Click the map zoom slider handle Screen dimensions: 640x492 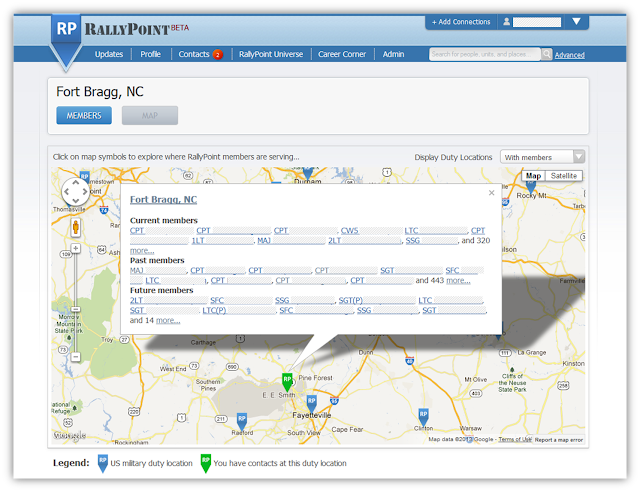[76, 309]
